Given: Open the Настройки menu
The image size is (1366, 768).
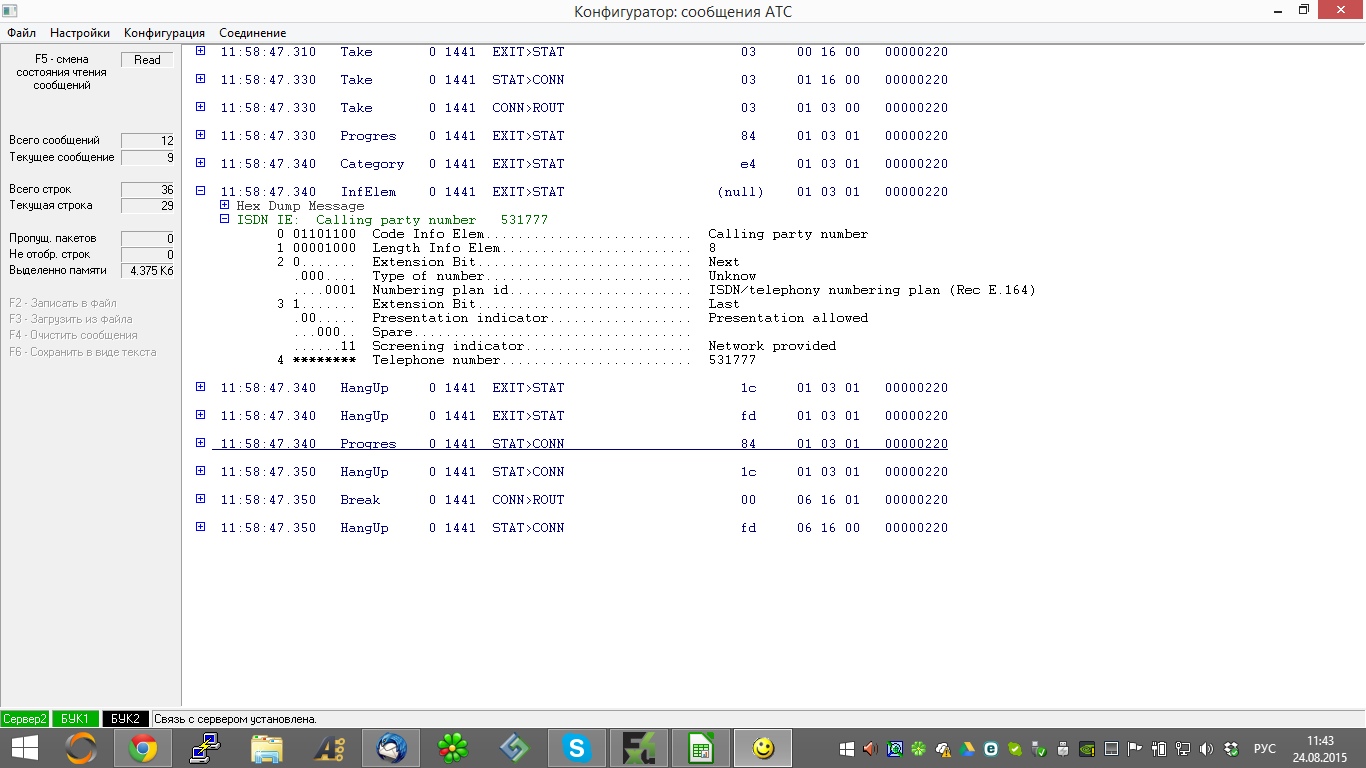Looking at the screenshot, I should pos(80,33).
